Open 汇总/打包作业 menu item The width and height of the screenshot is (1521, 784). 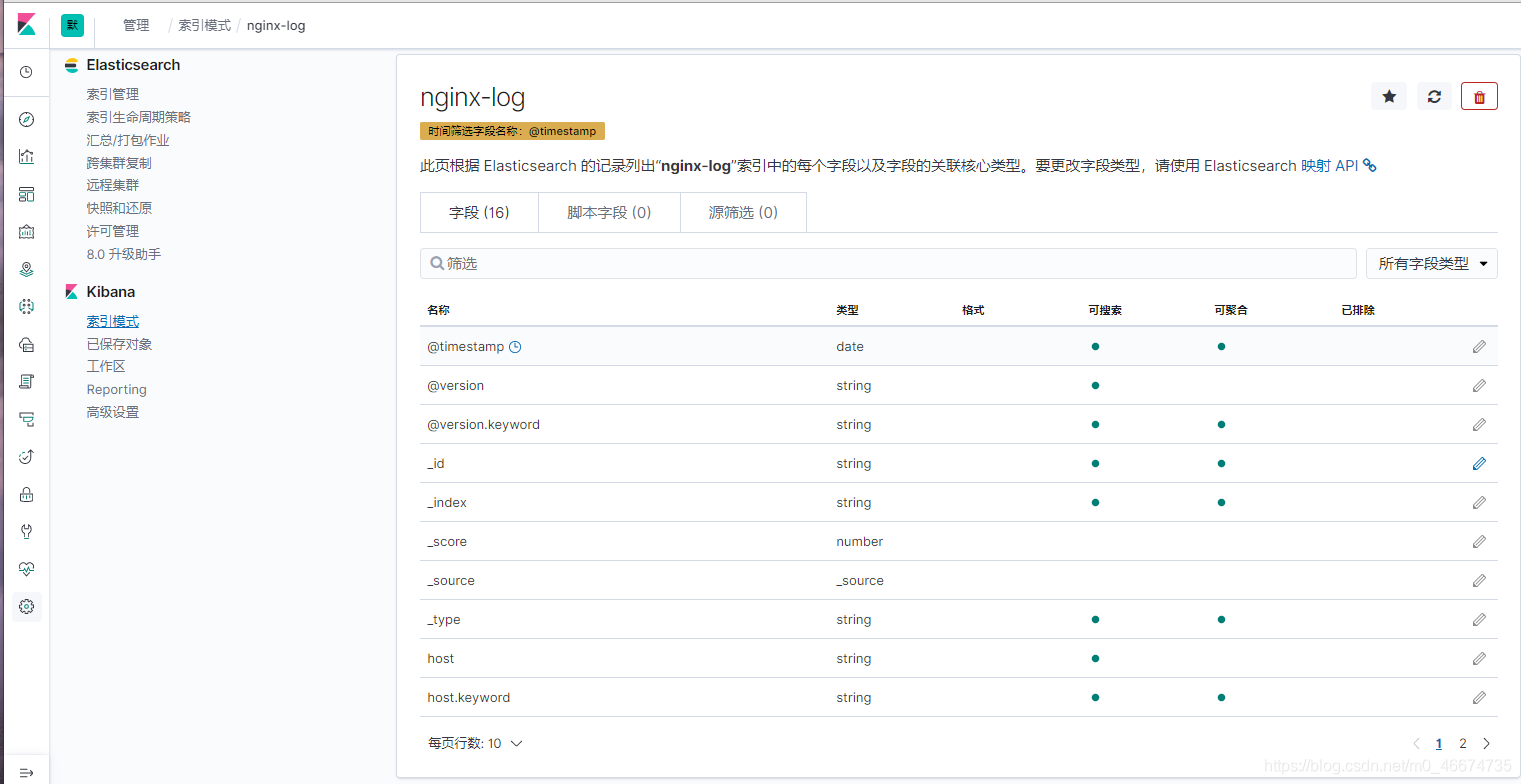[x=128, y=140]
